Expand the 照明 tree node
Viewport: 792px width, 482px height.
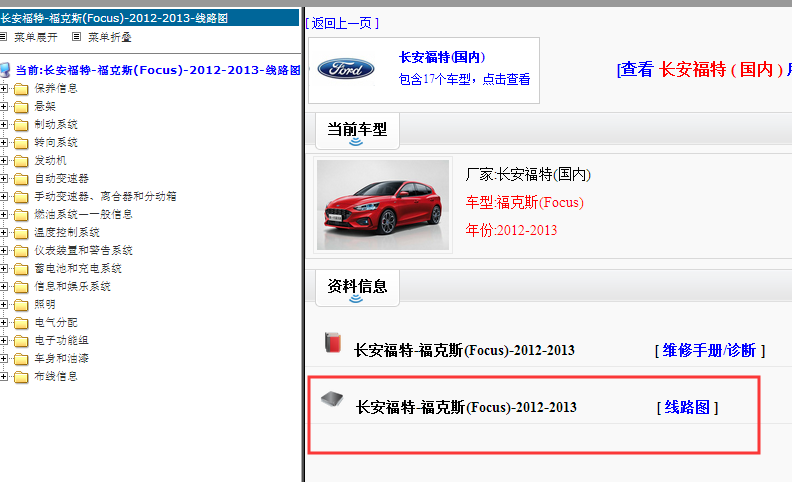(x=4, y=305)
